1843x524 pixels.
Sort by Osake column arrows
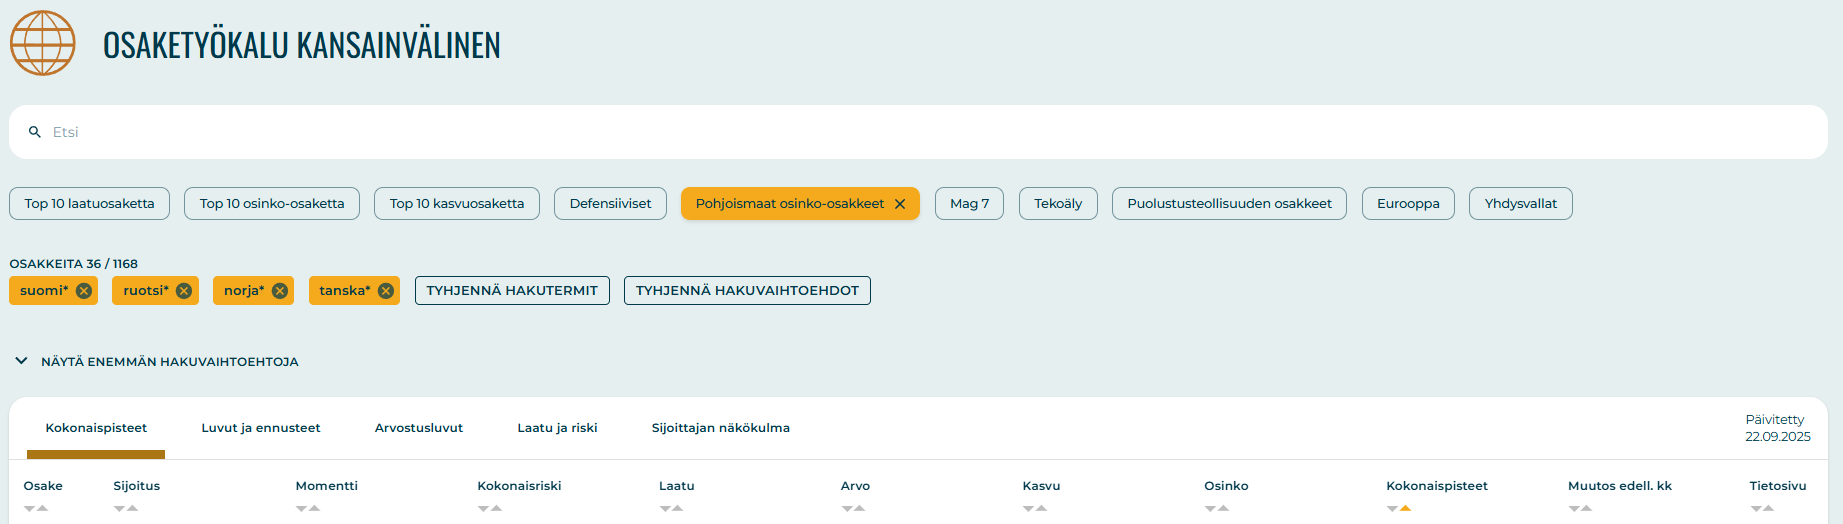coord(36,508)
